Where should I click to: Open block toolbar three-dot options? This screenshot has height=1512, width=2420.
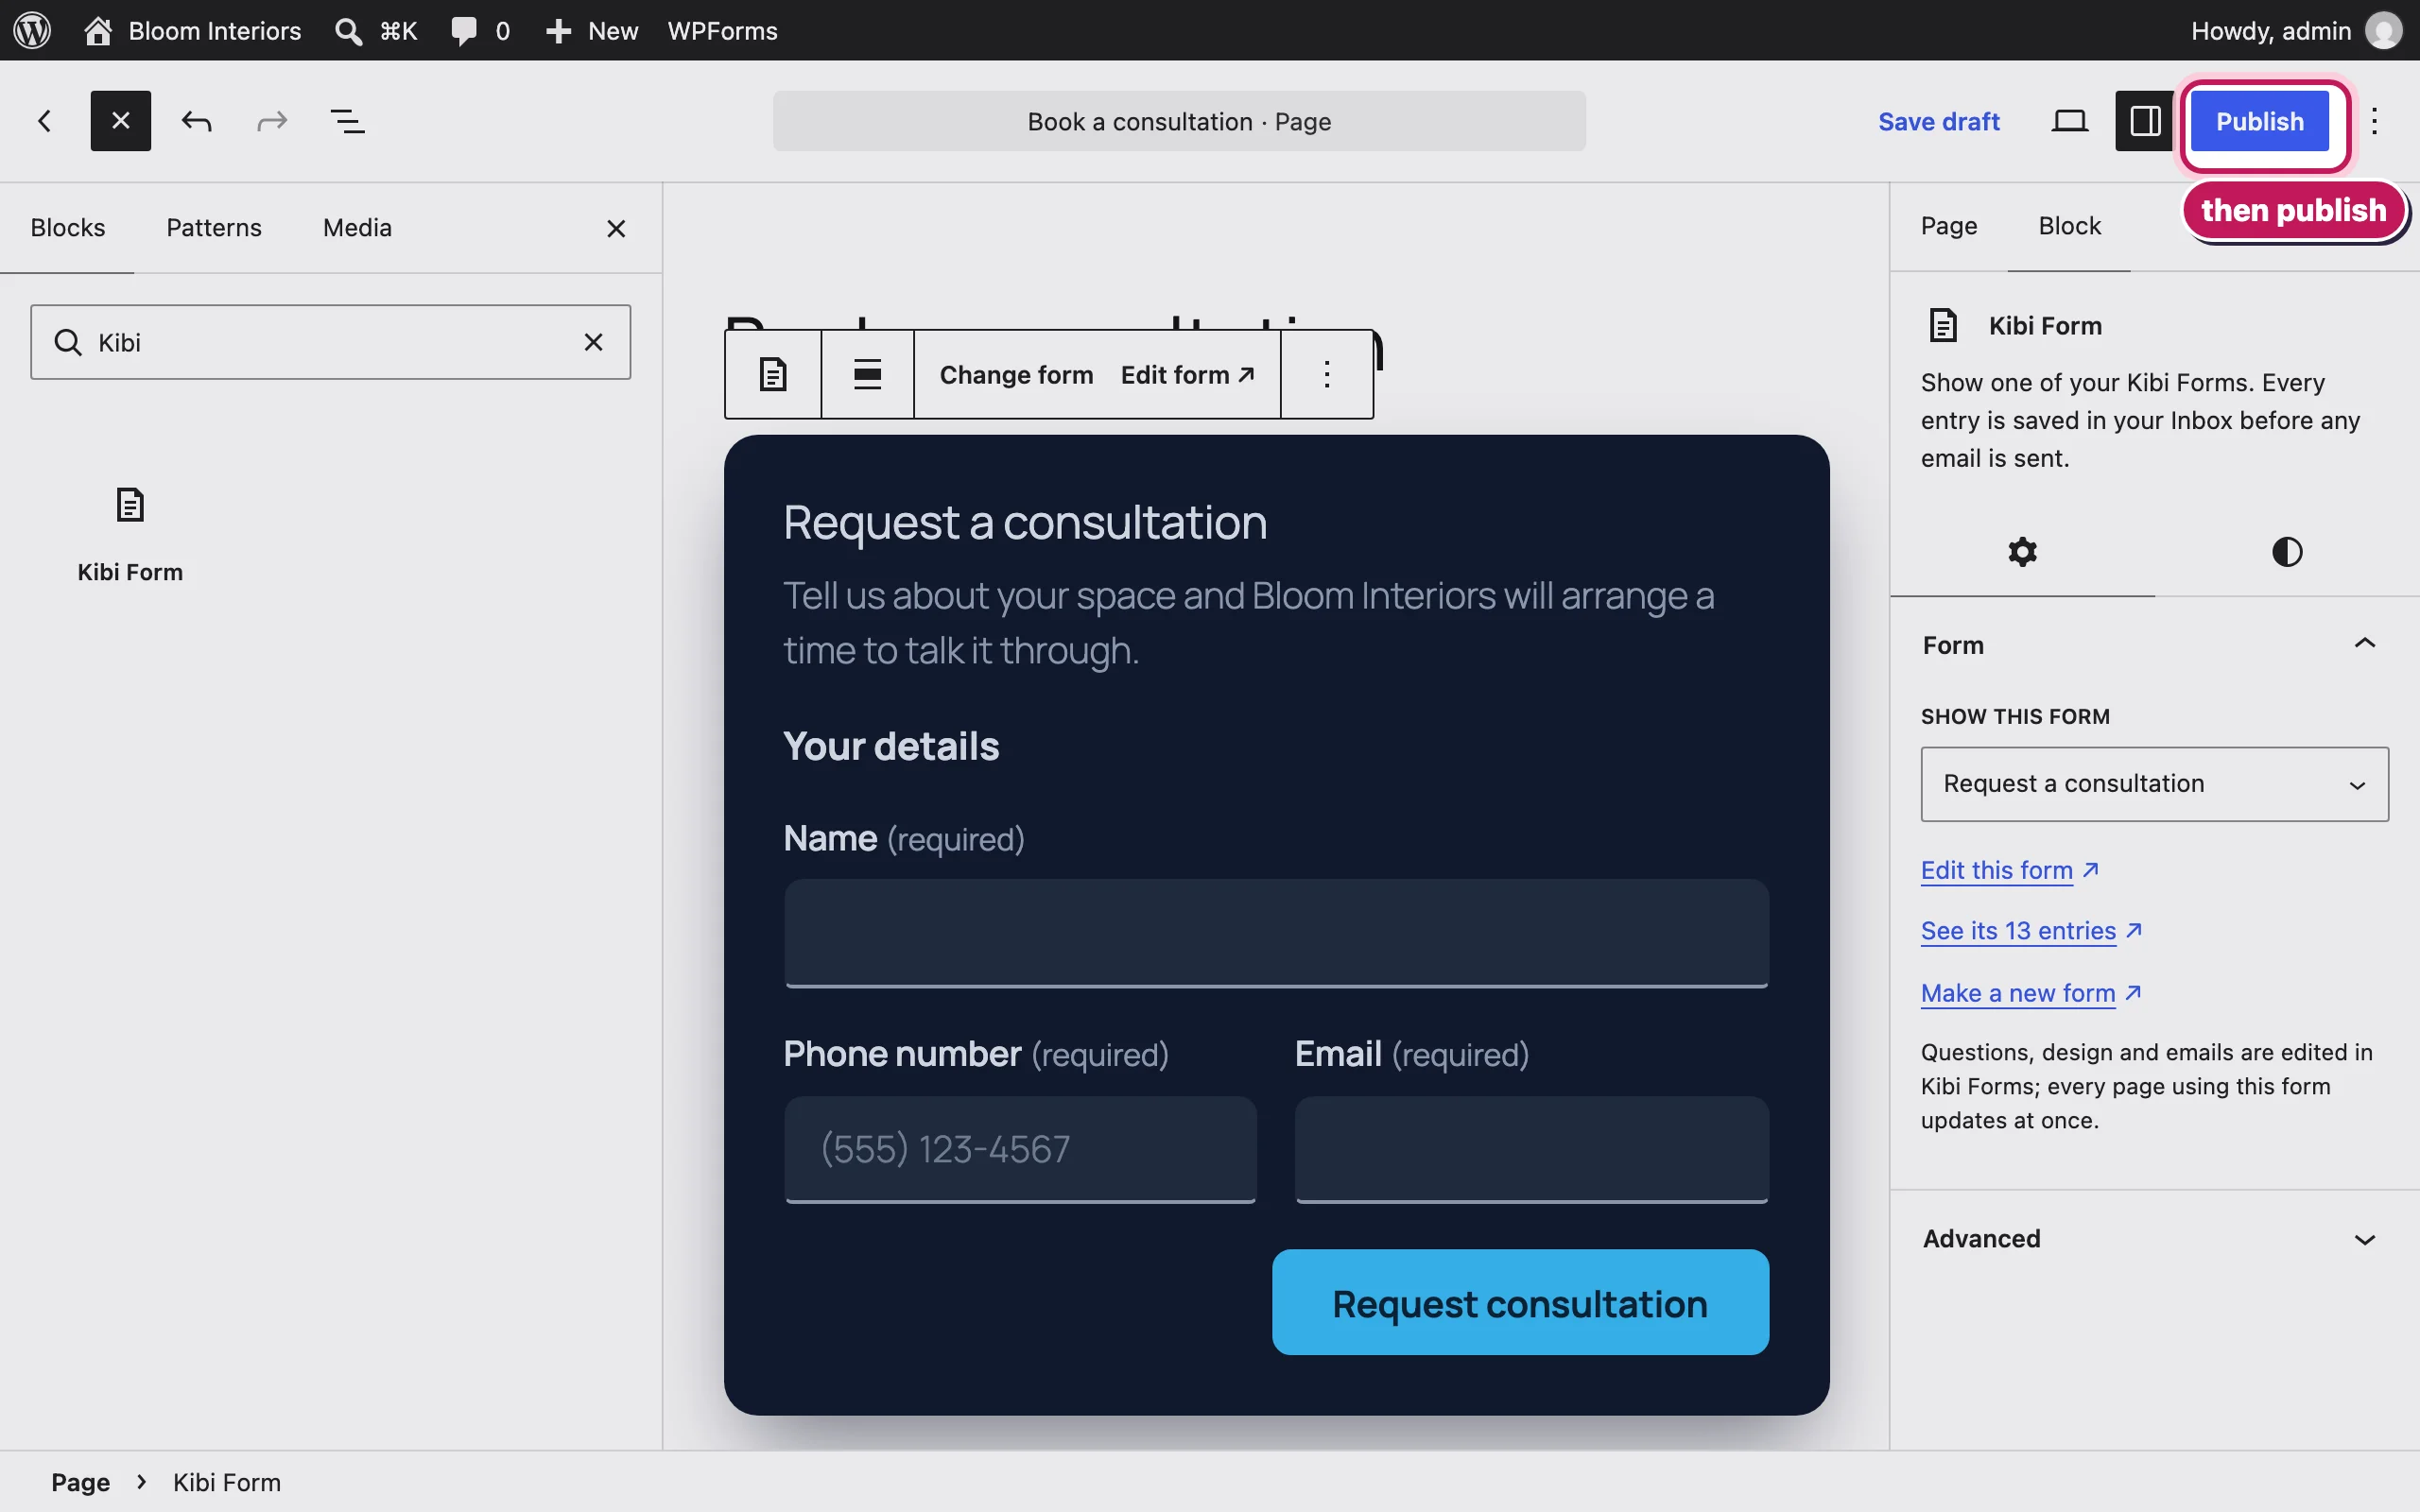pos(1327,374)
